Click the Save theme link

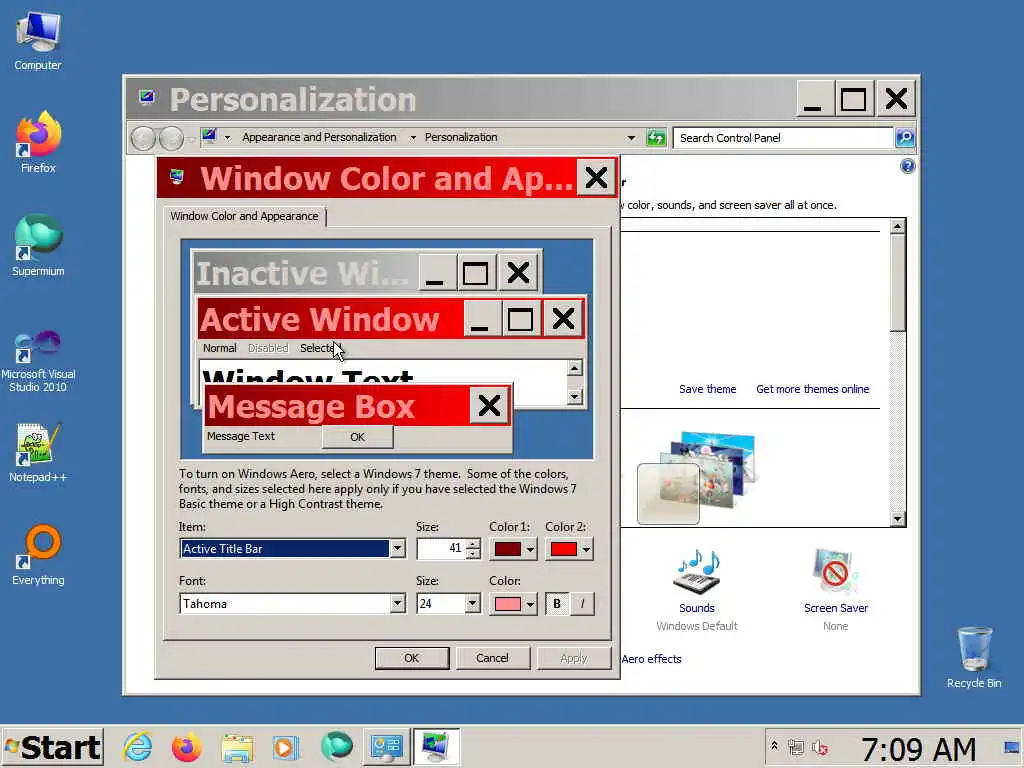point(707,389)
